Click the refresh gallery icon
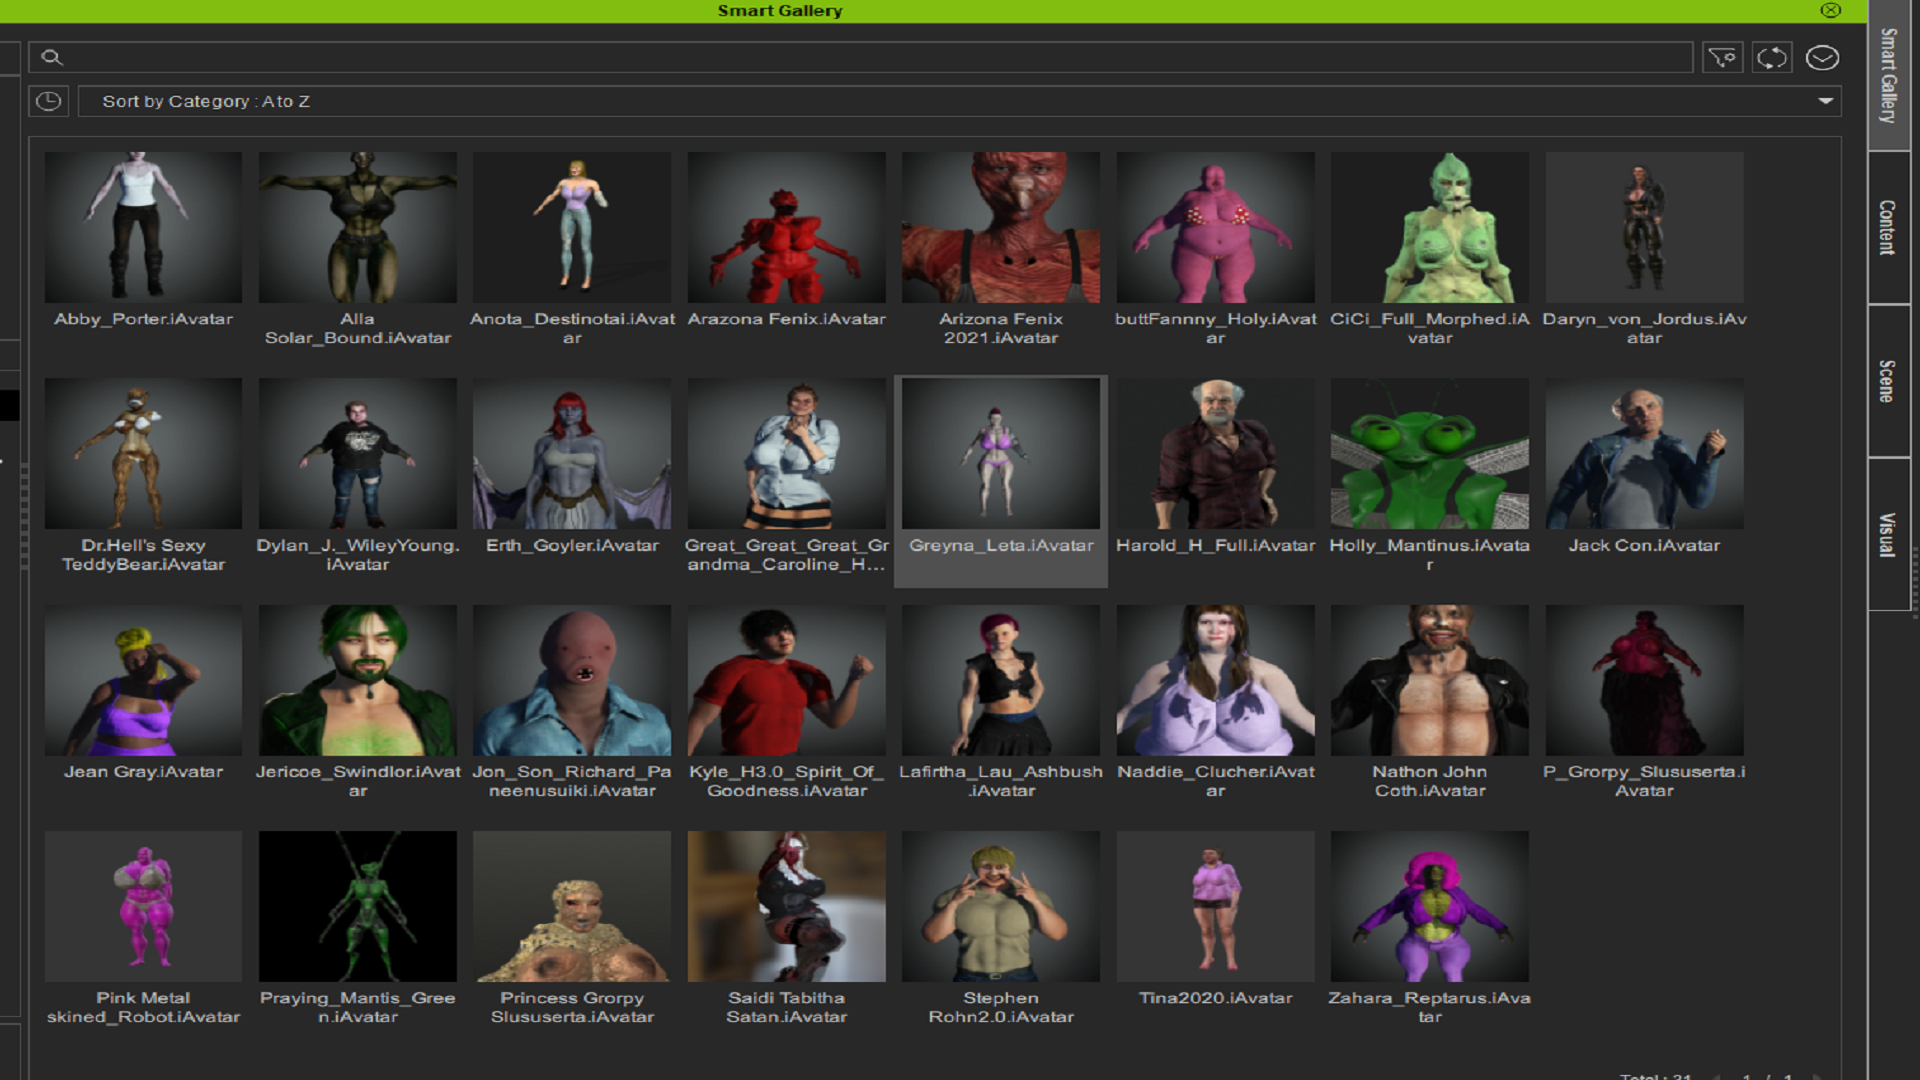Screen dimensions: 1920x1080 [1772, 58]
